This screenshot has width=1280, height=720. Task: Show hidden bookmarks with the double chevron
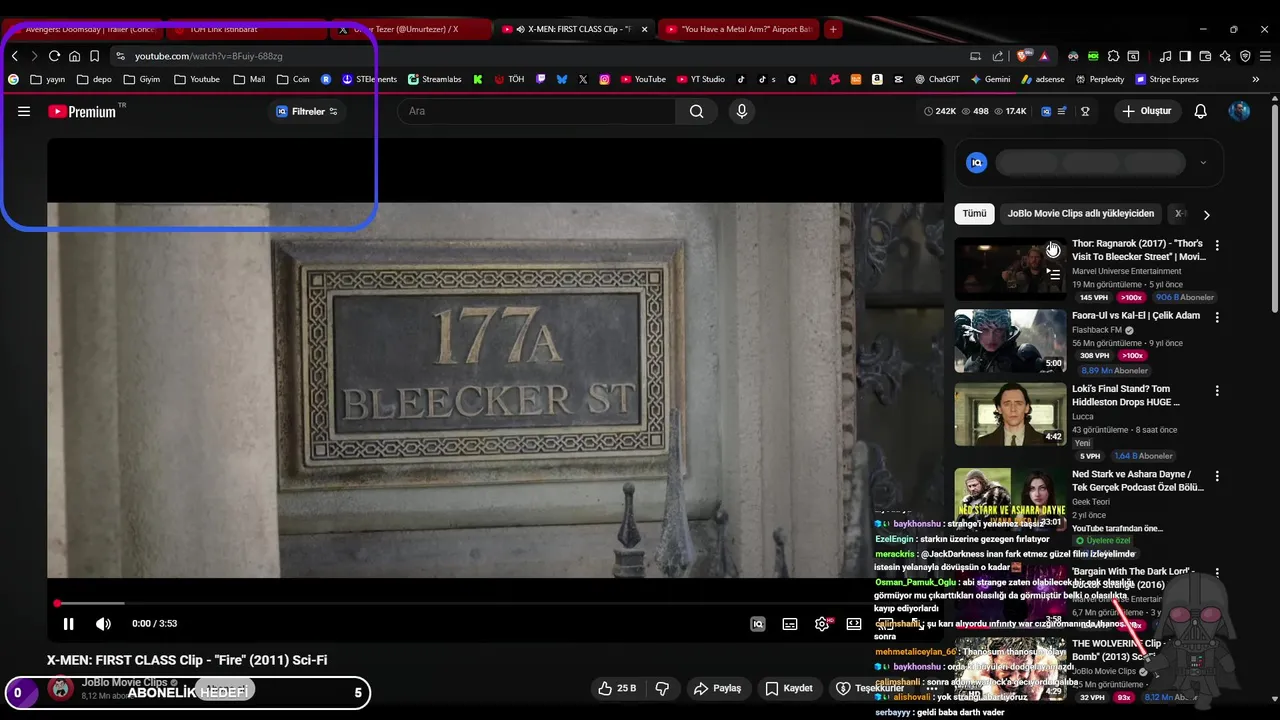1256,79
